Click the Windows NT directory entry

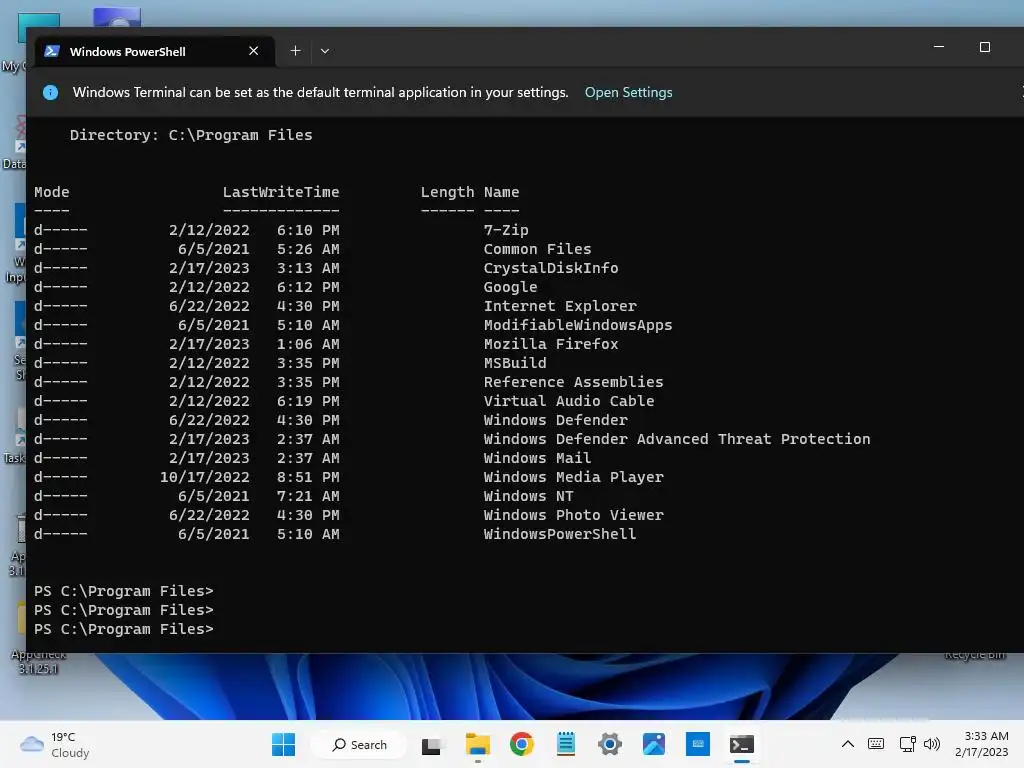(528, 496)
